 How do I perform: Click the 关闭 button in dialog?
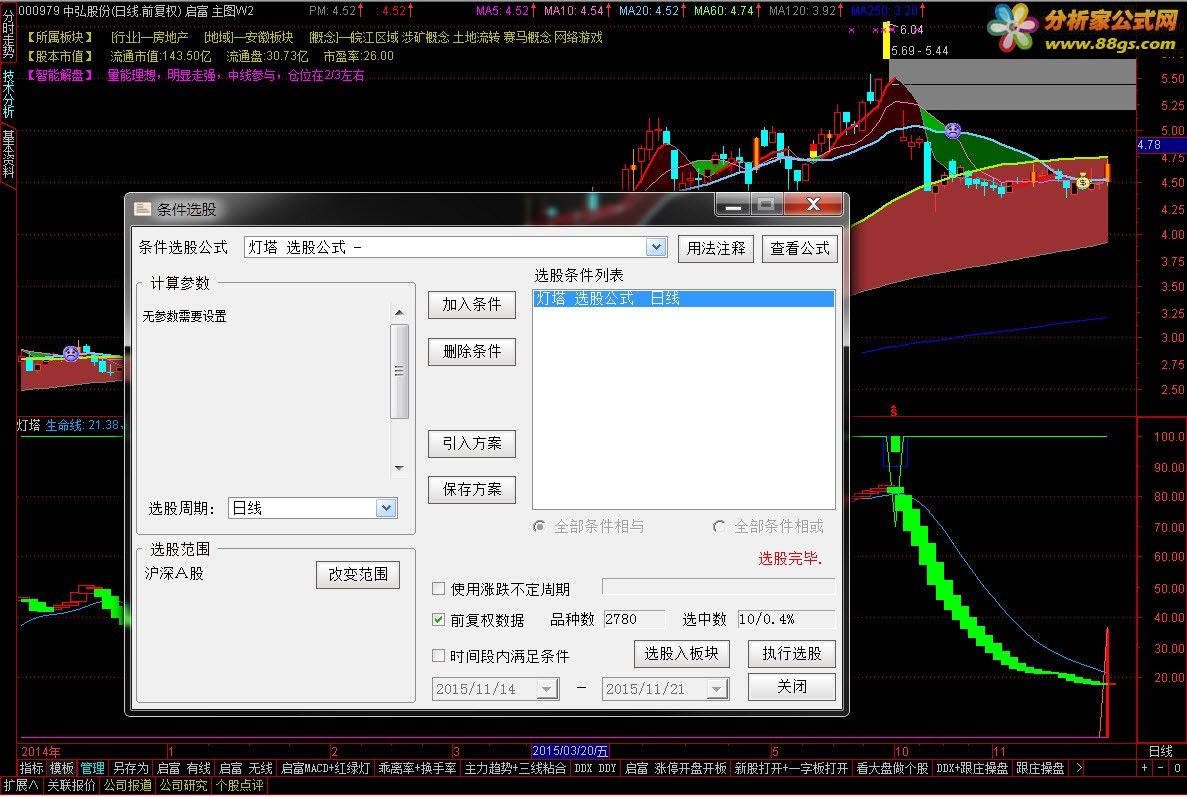(792, 686)
